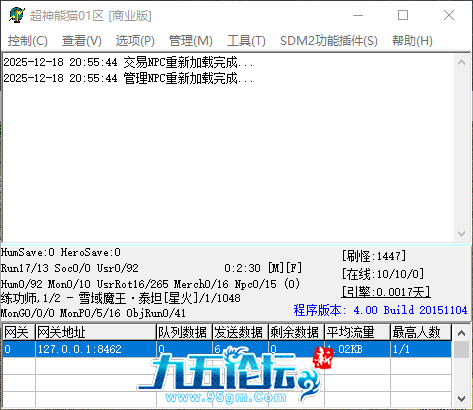Select the 127.0.0.1:8462 gateway address cell
Image resolution: width=473 pixels, height=410 pixels.
coord(96,349)
